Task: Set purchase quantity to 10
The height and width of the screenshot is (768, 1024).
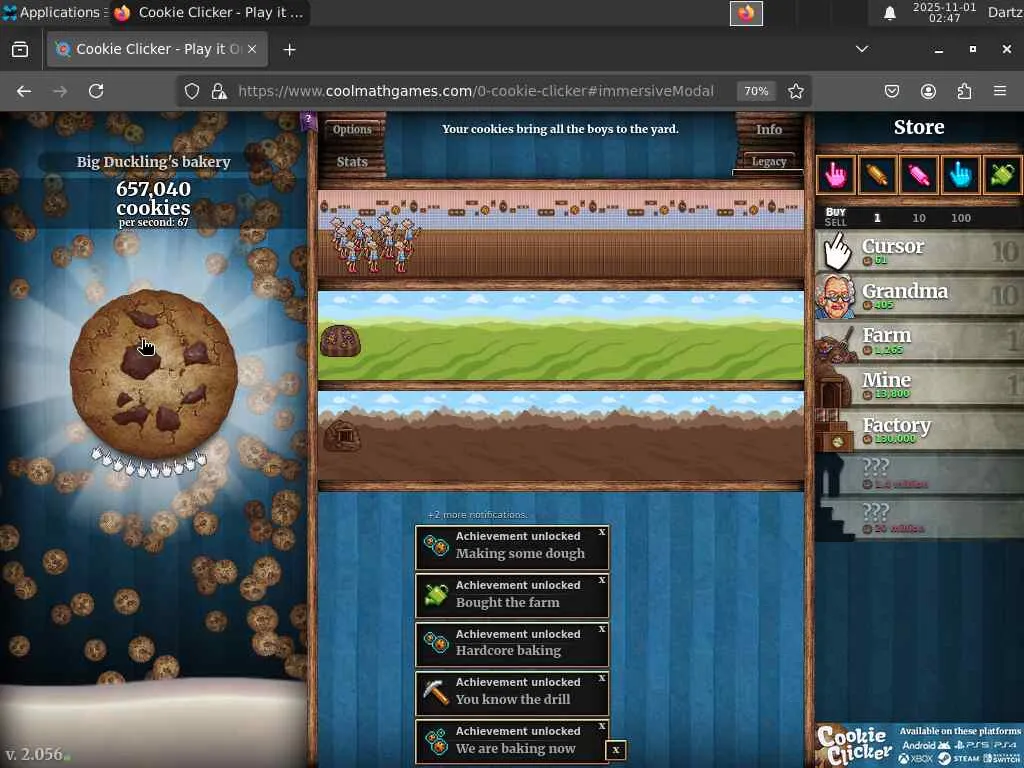Action: pos(919,218)
